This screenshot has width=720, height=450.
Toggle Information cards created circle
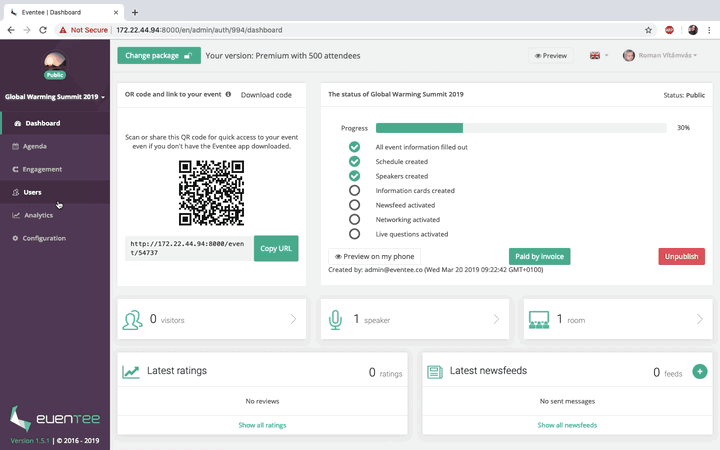tap(354, 190)
